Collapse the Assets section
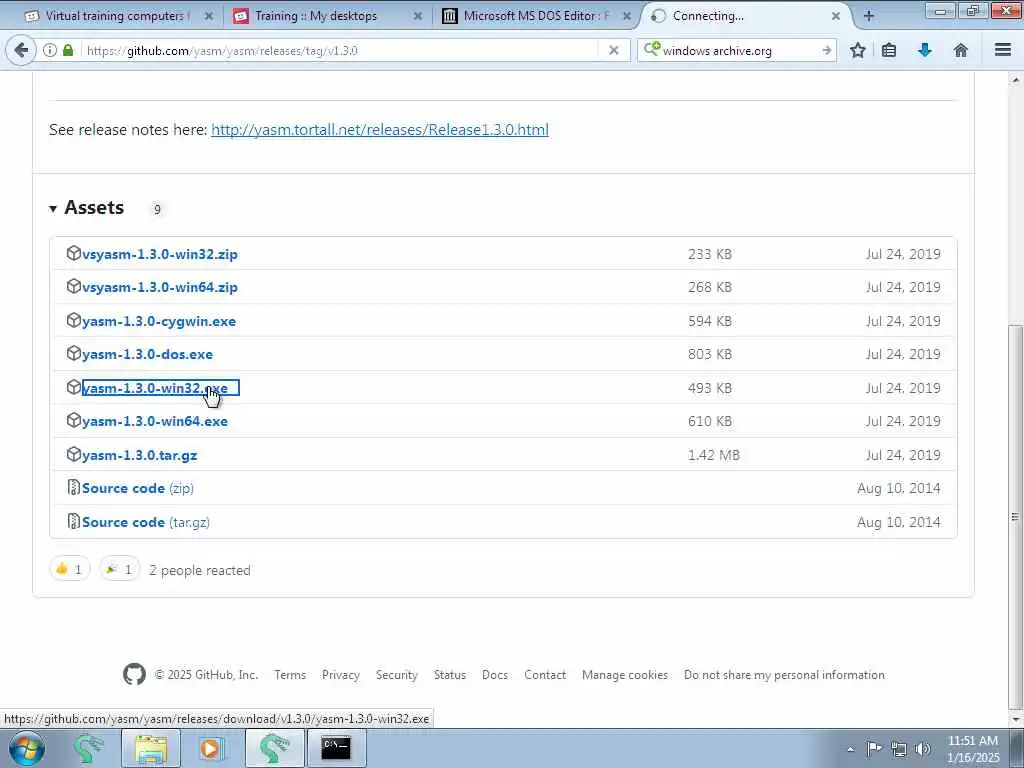Viewport: 1024px width, 768px height. (87, 208)
